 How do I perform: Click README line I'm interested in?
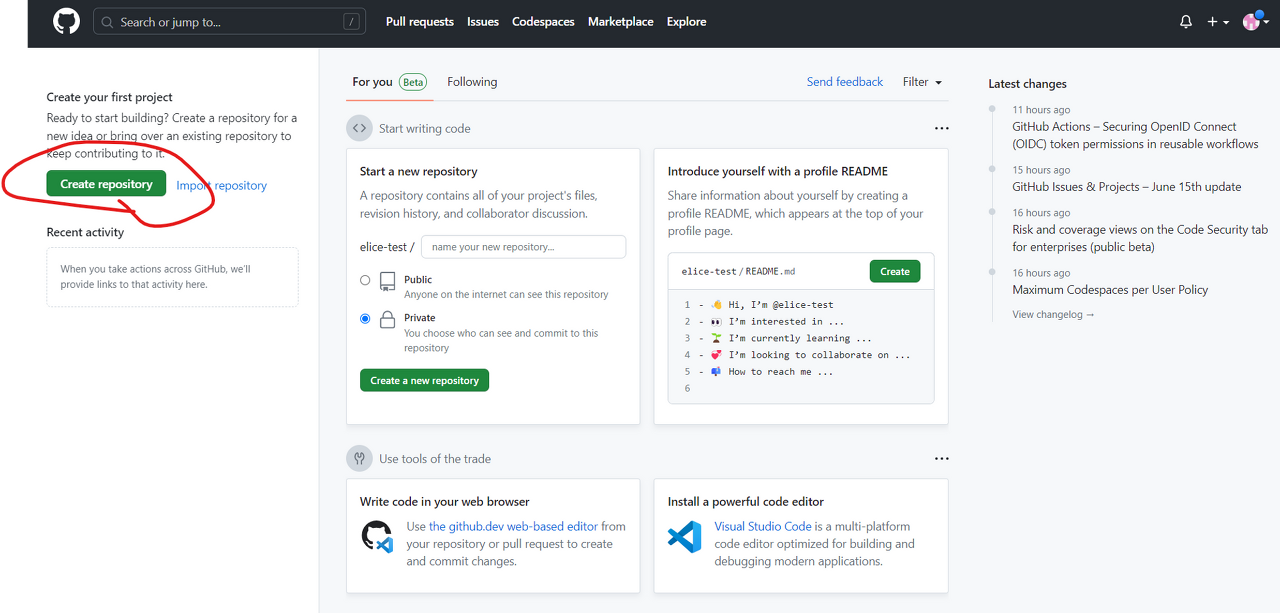(778, 321)
